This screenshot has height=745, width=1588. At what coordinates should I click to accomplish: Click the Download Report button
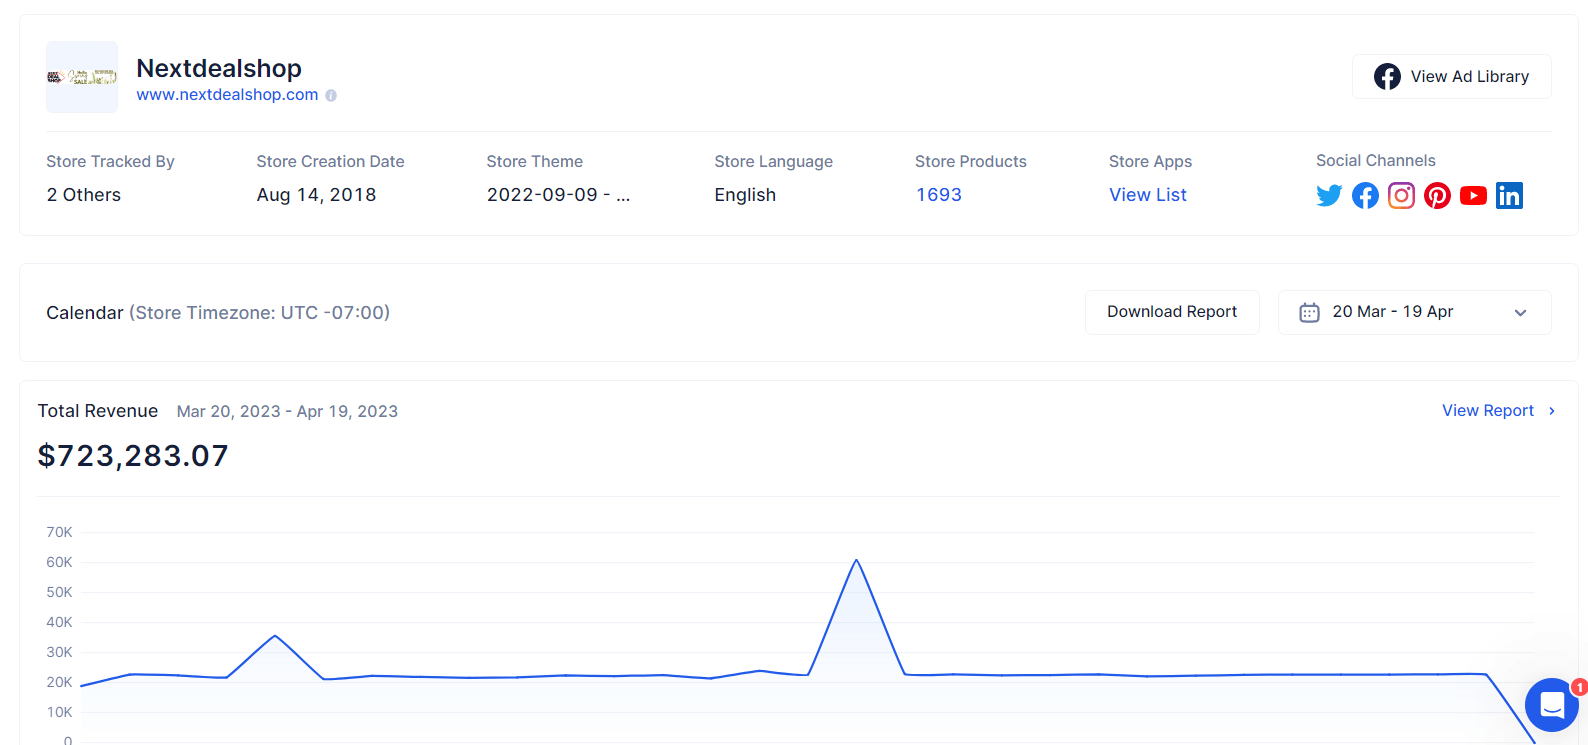point(1172,312)
